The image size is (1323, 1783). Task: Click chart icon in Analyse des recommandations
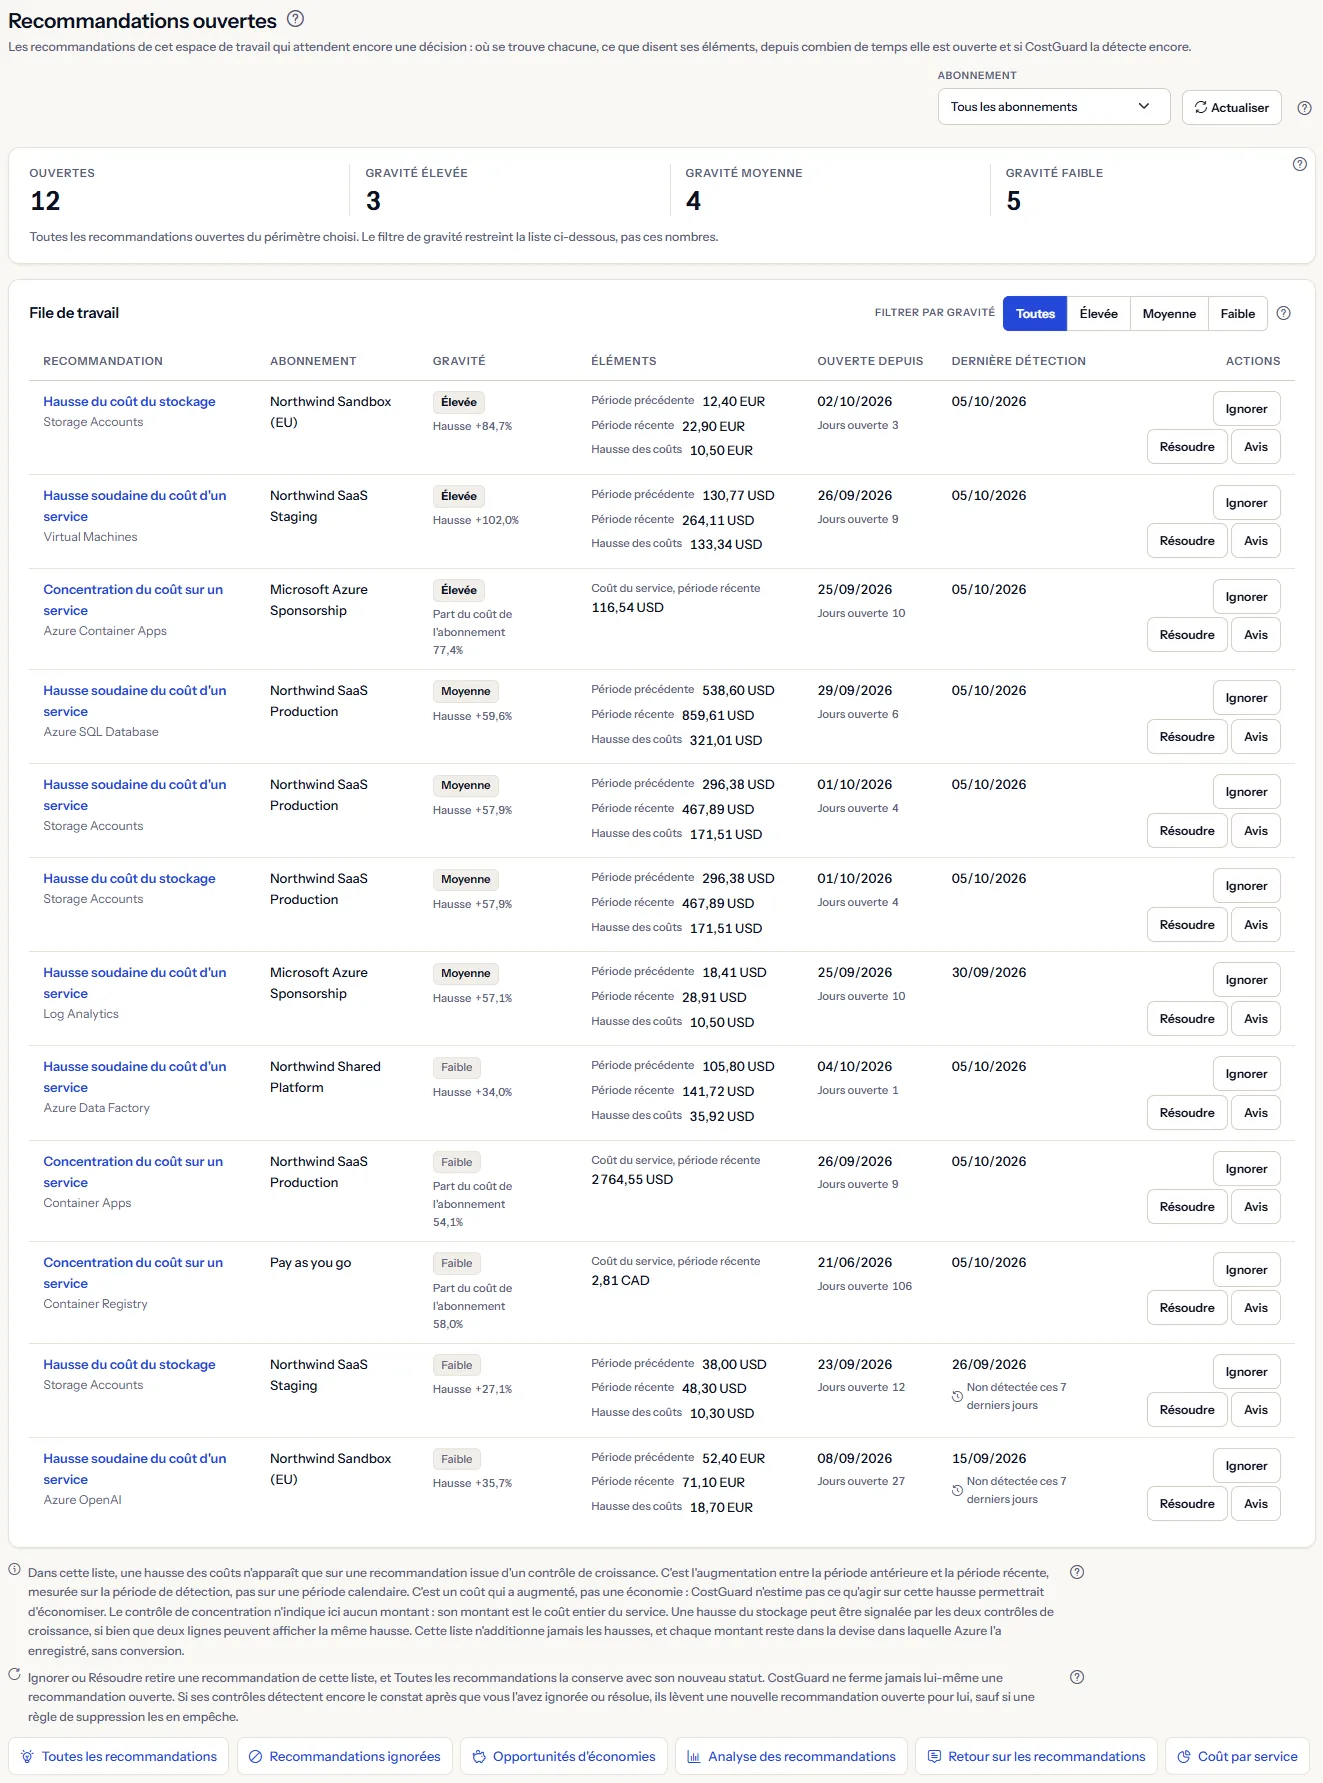[x=694, y=1756]
